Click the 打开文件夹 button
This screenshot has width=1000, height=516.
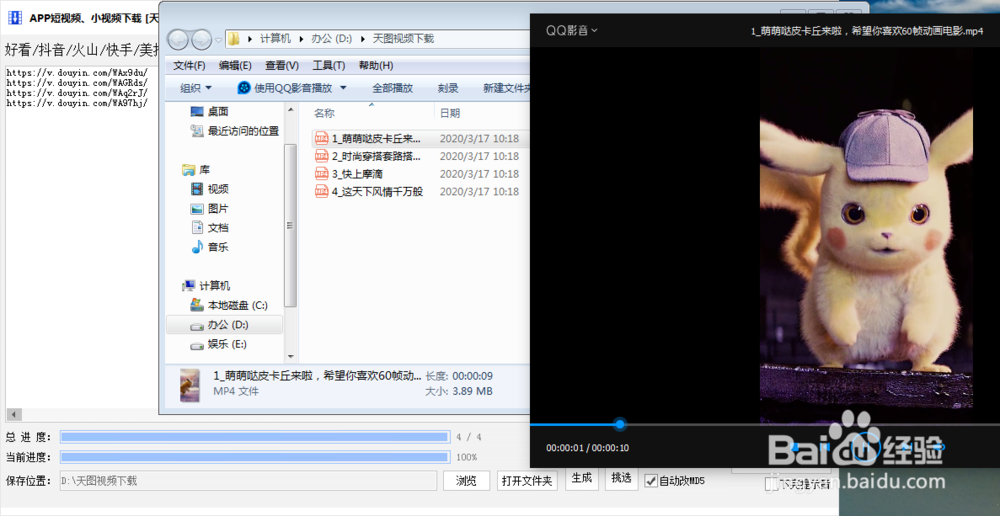[x=527, y=481]
